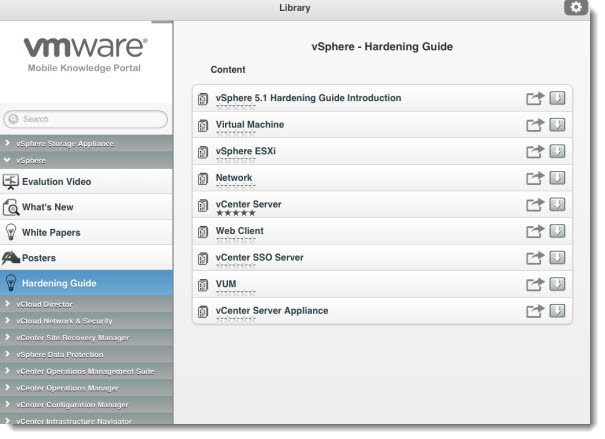Open the vCenter Server Appliance title
605x439 pixels.
coord(272,311)
